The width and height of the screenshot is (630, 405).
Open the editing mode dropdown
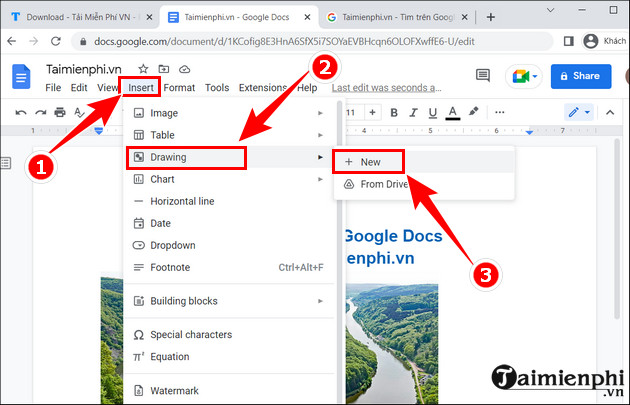click(x=579, y=112)
